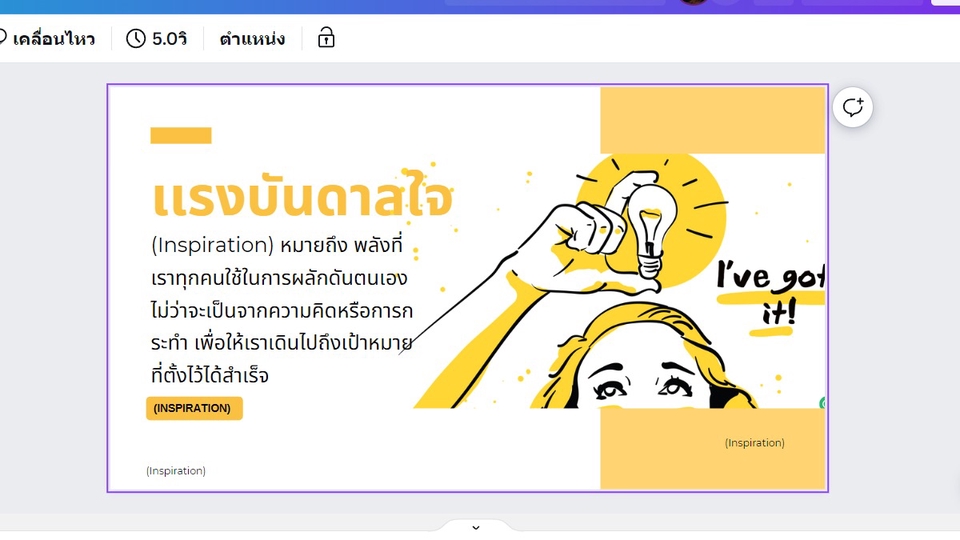Select the small yellow bar above heading
The height and width of the screenshot is (540, 960).
click(x=181, y=135)
